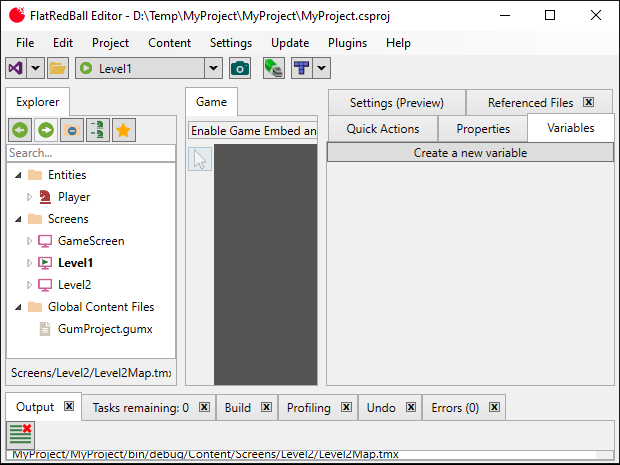
Task: Click Enable Game Embed button
Action: coord(253,131)
